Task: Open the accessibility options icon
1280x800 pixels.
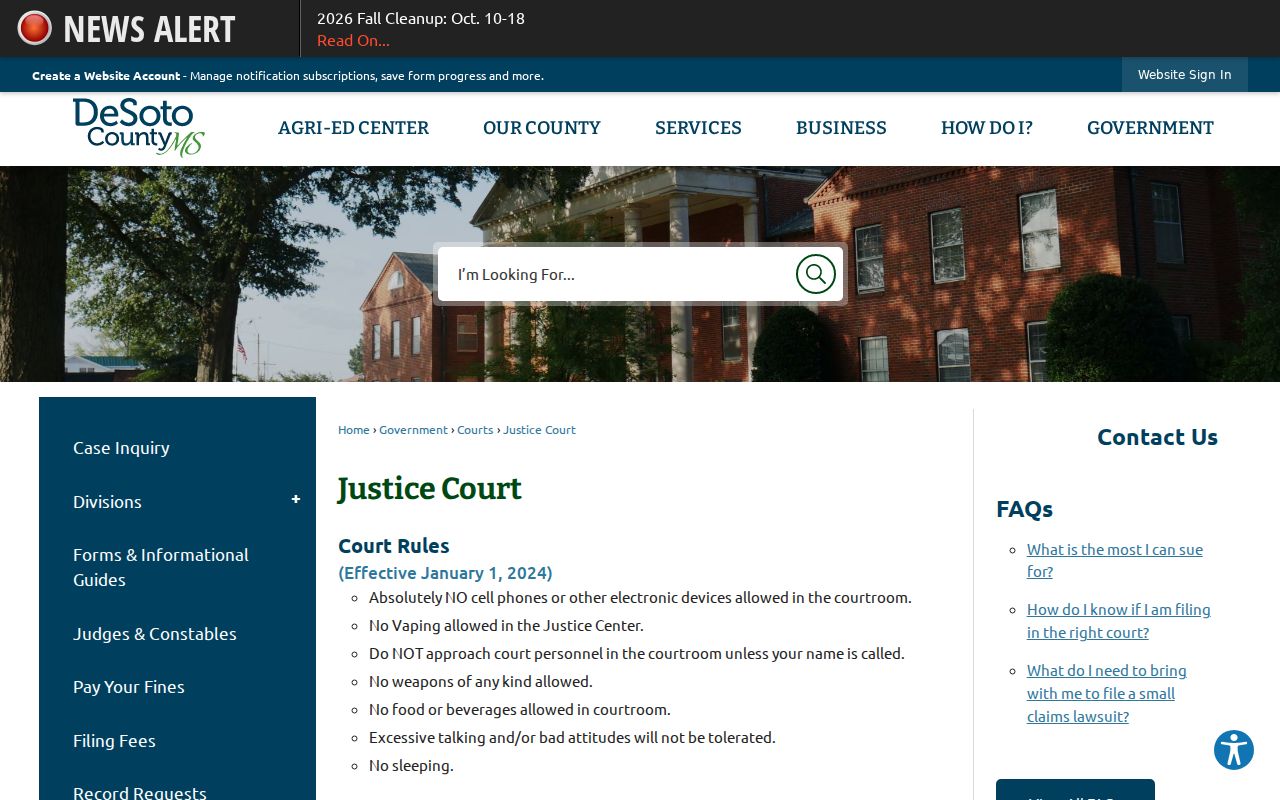Action: (1234, 750)
